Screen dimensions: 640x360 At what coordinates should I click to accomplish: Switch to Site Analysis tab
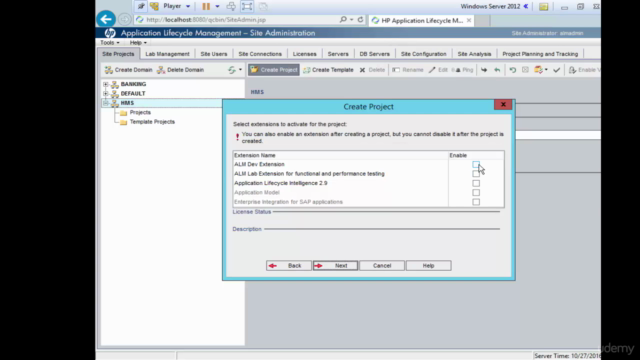tap(474, 54)
